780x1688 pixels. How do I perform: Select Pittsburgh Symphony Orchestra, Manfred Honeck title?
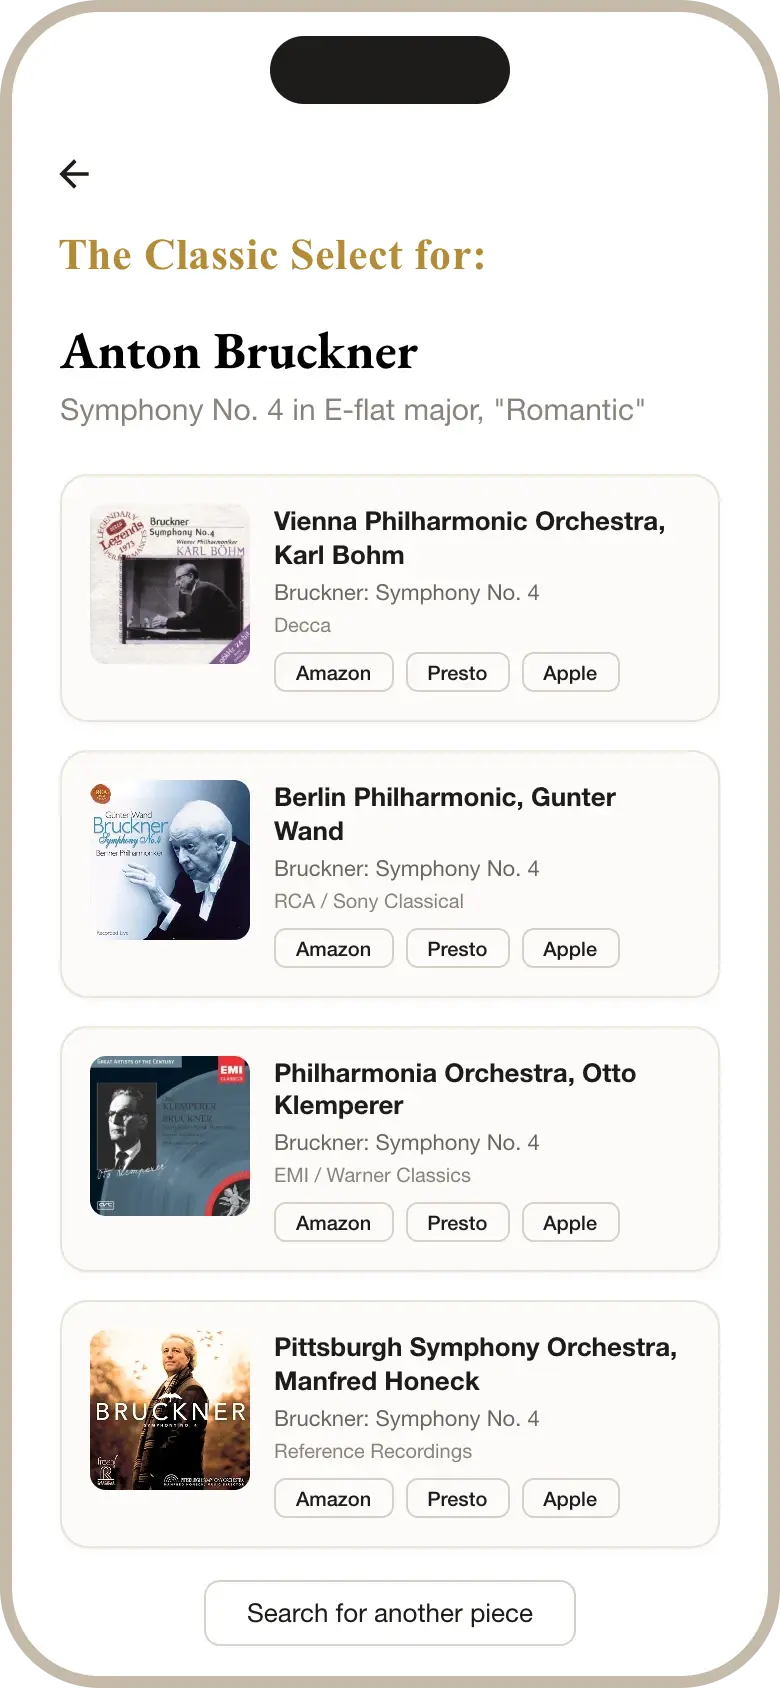(x=475, y=1364)
